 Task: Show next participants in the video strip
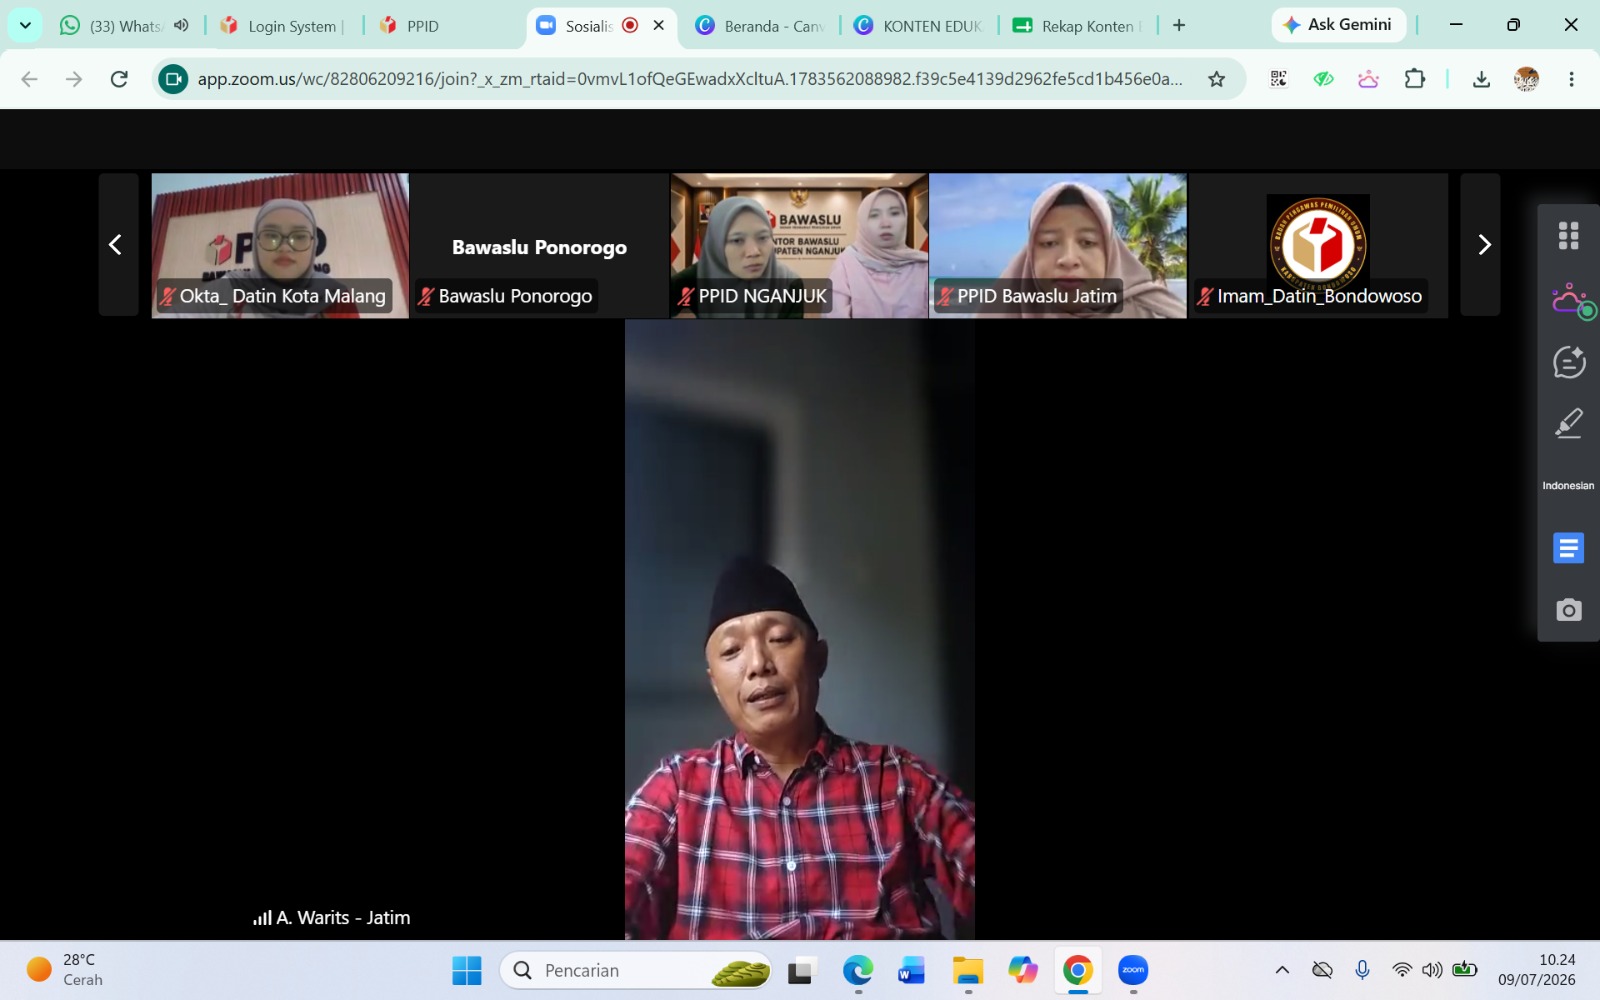click(1481, 245)
